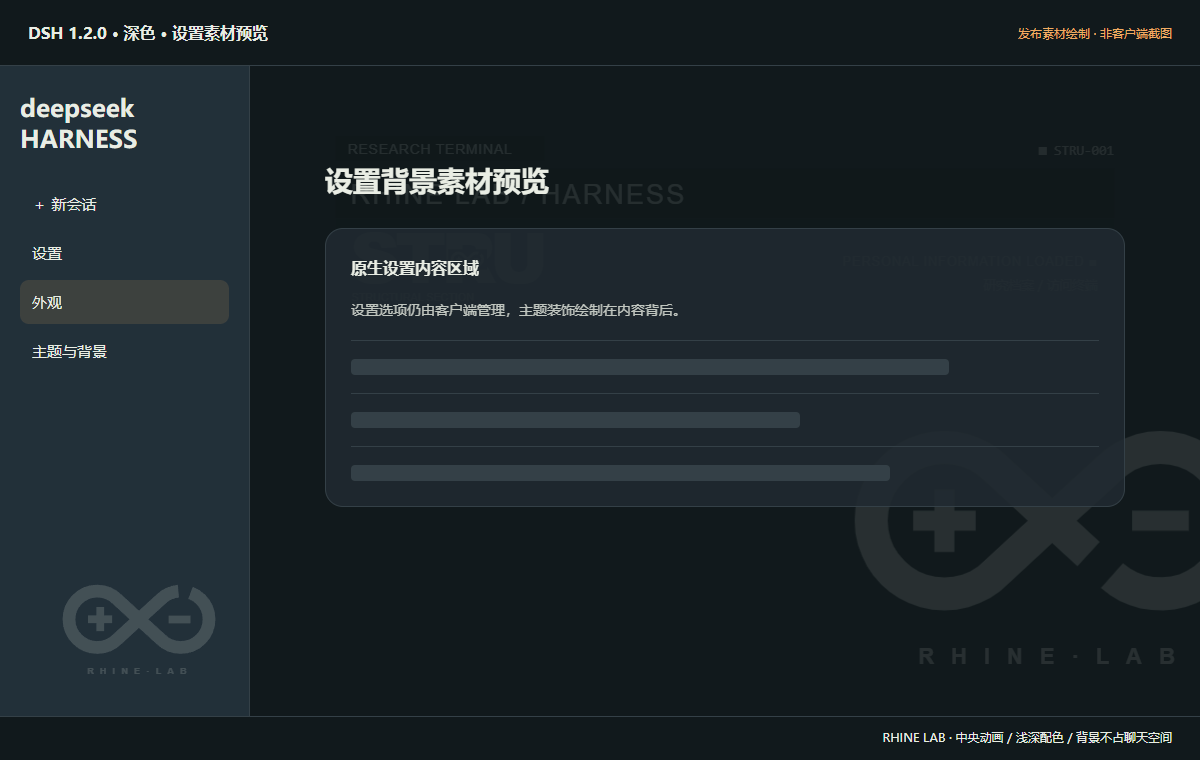Image resolution: width=1200 pixels, height=760 pixels.
Task: Click the Rhine Lab logo in the sidebar
Action: tap(139, 629)
